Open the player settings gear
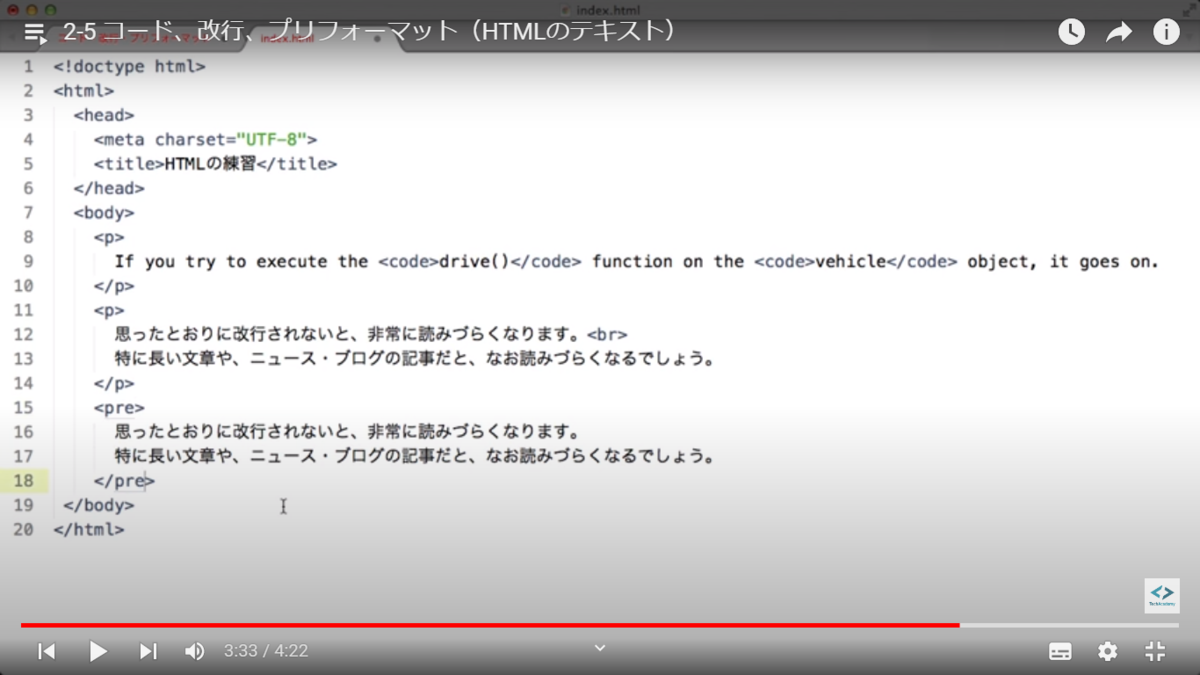The width and height of the screenshot is (1200, 675). click(x=1107, y=651)
